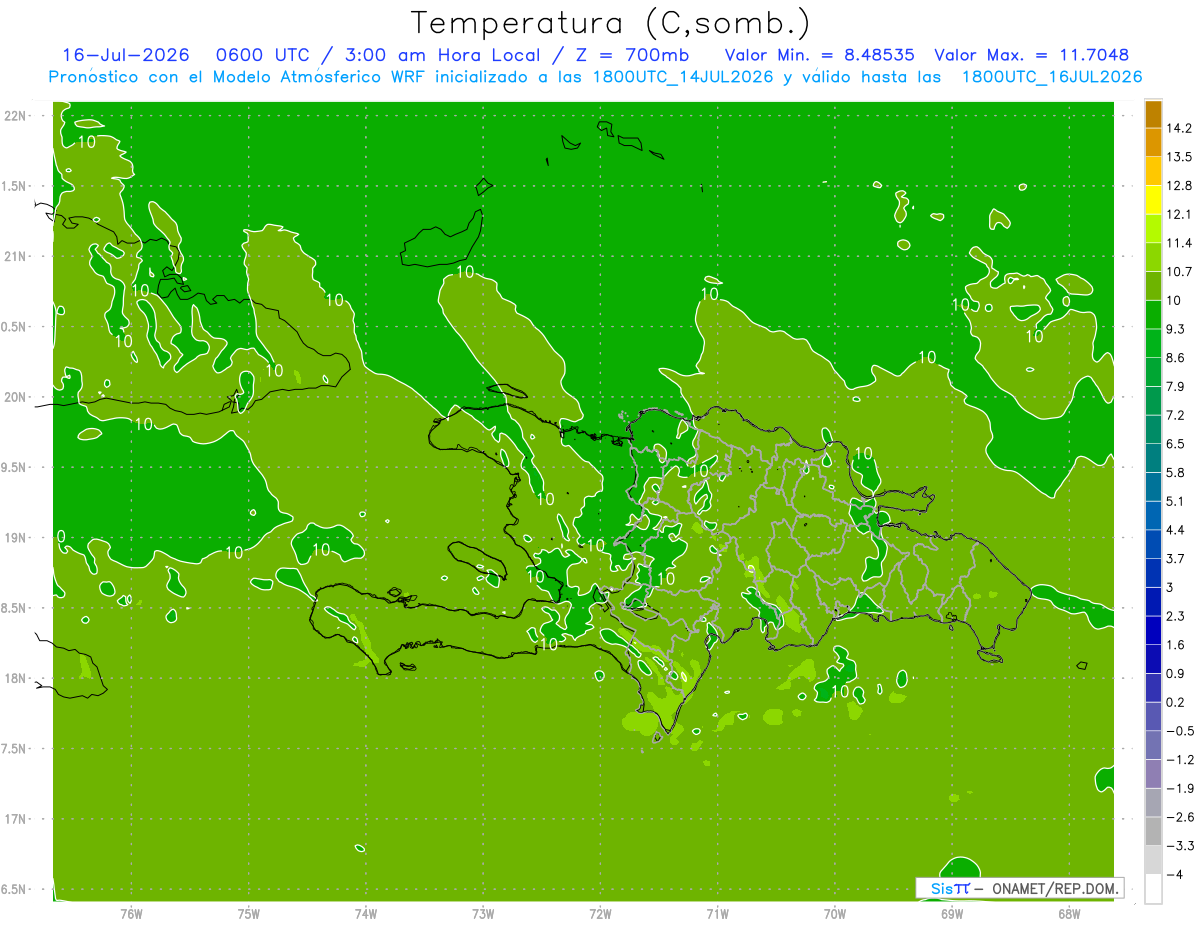Click the 'Valor Min. = 8.48535' value

(x=820, y=55)
